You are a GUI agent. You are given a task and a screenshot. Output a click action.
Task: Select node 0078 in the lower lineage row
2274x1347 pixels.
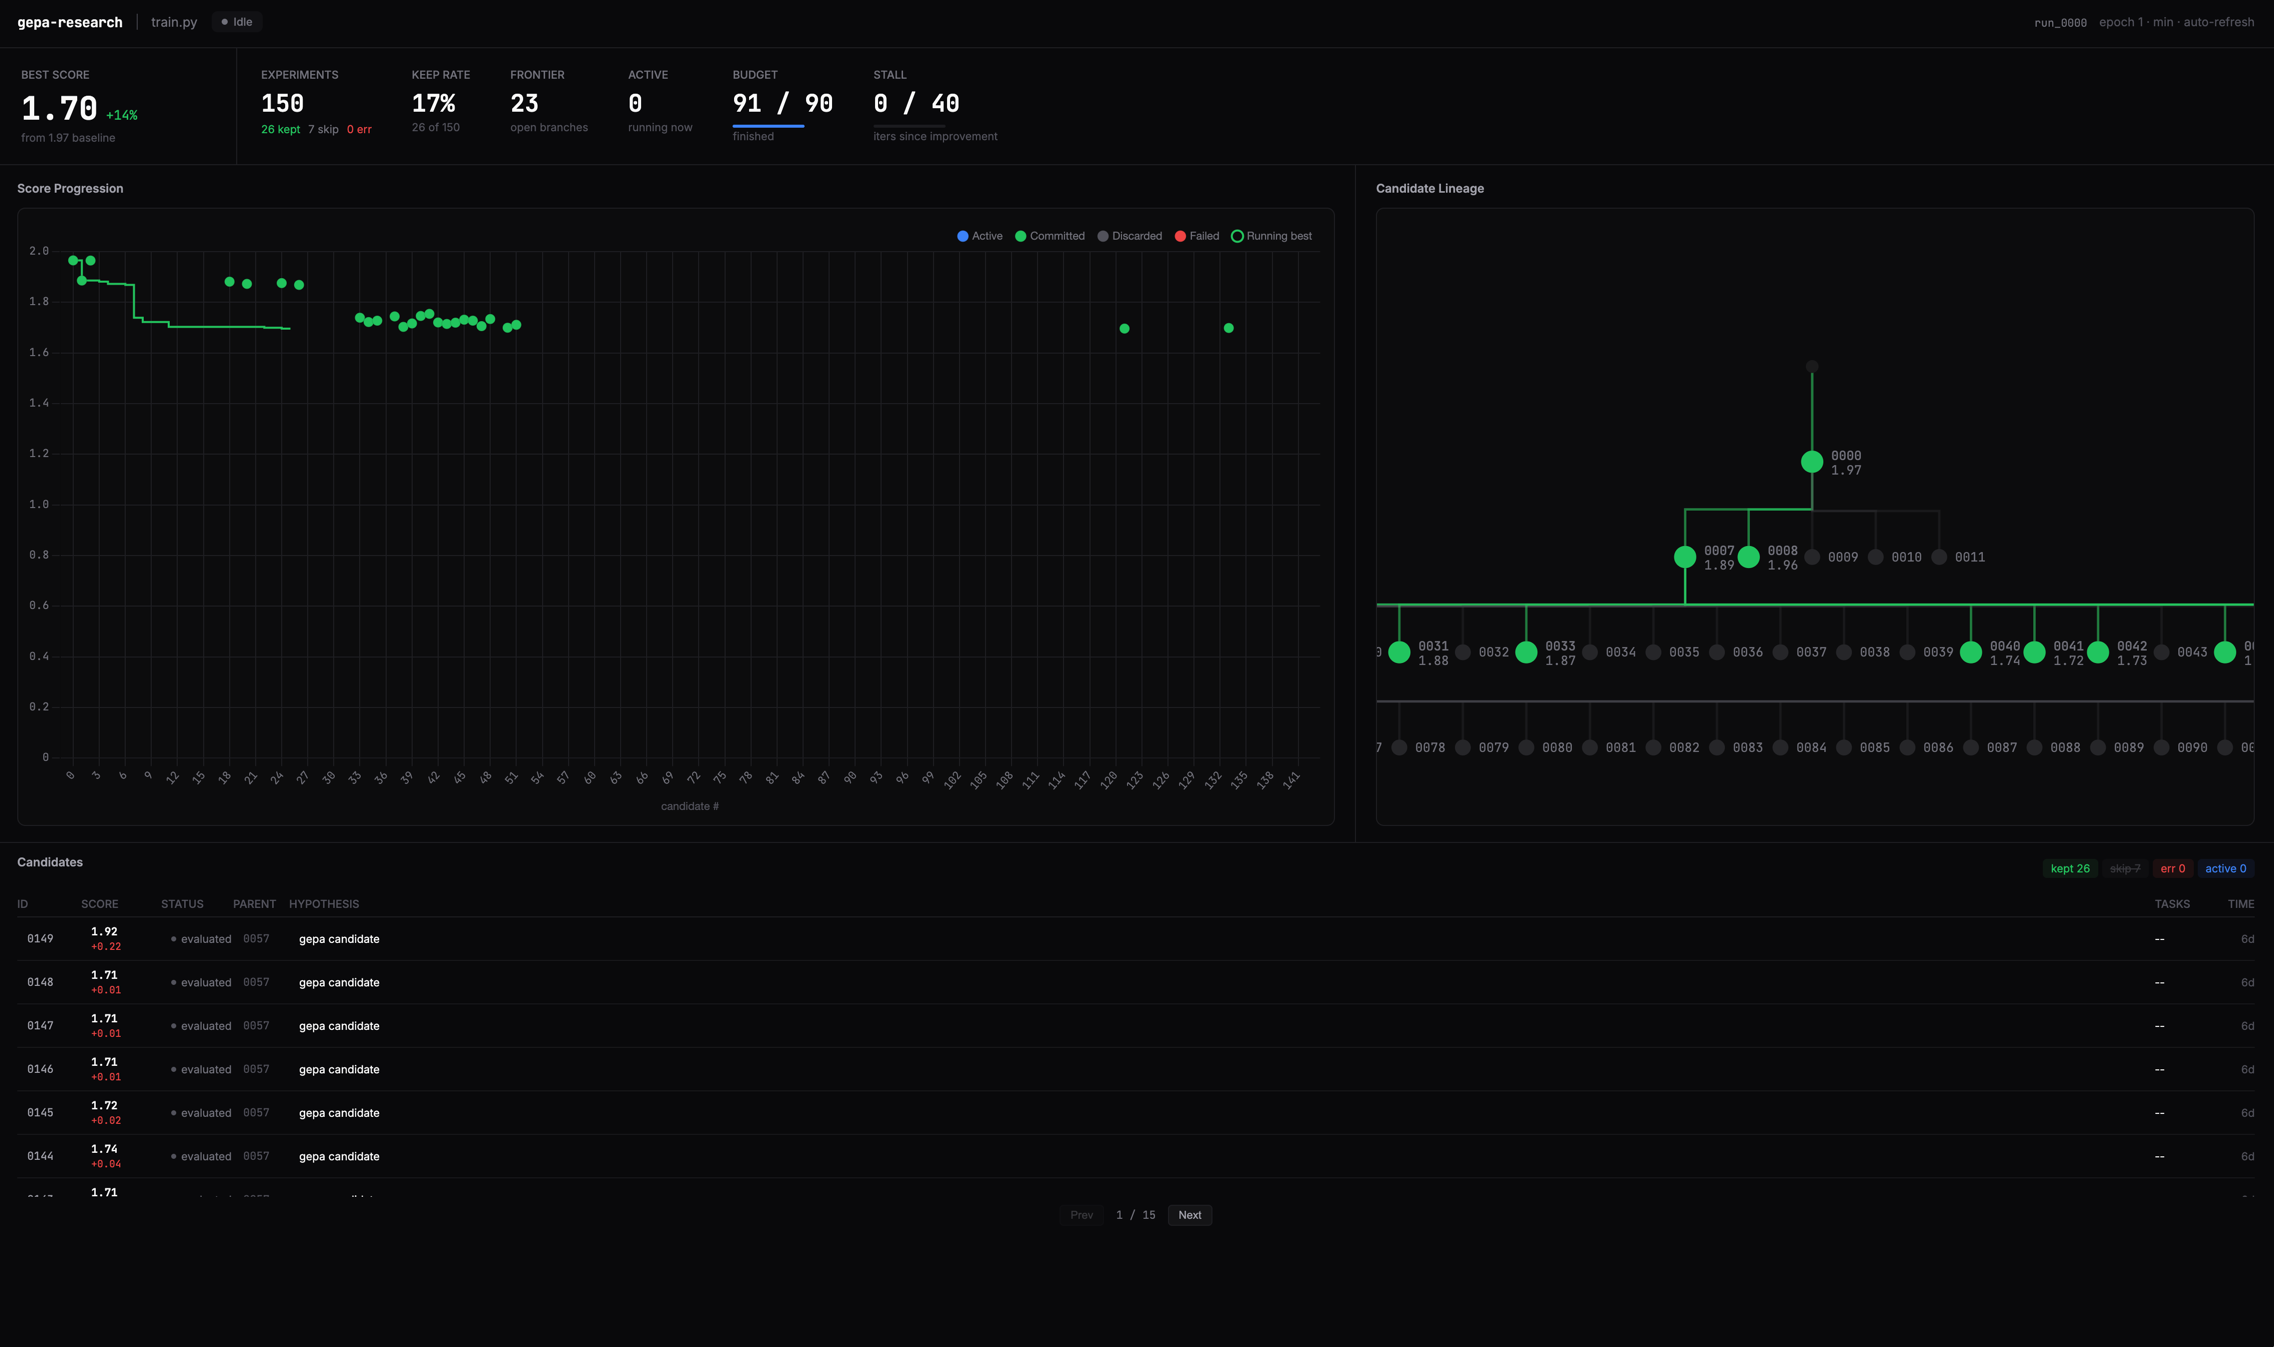point(1399,747)
